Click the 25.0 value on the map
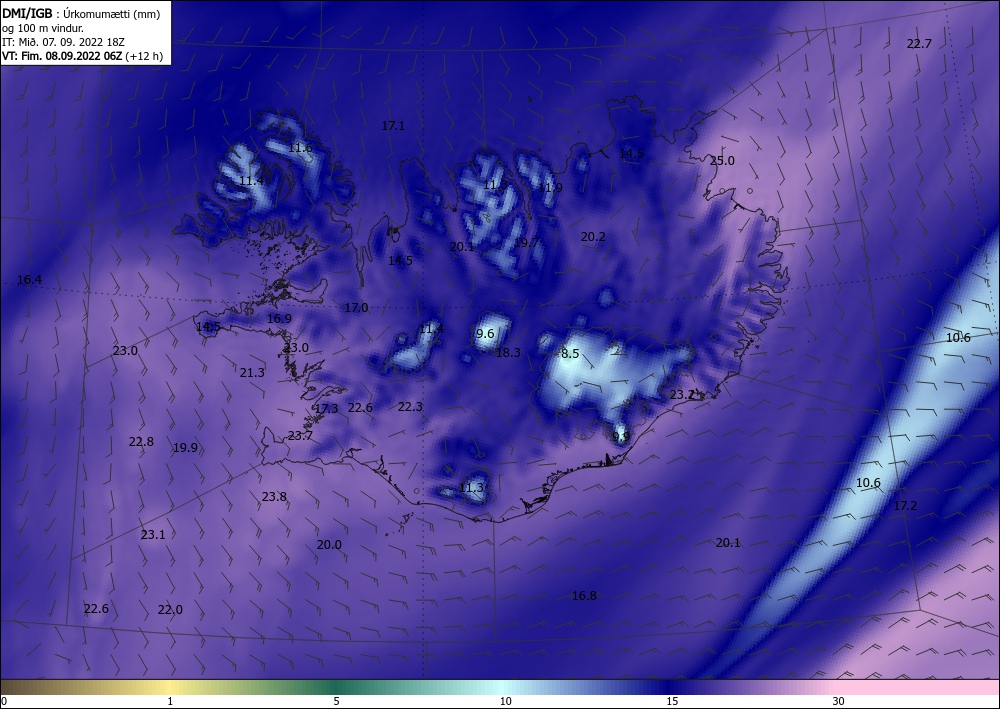Viewport: 1000px width, 709px height. point(722,161)
